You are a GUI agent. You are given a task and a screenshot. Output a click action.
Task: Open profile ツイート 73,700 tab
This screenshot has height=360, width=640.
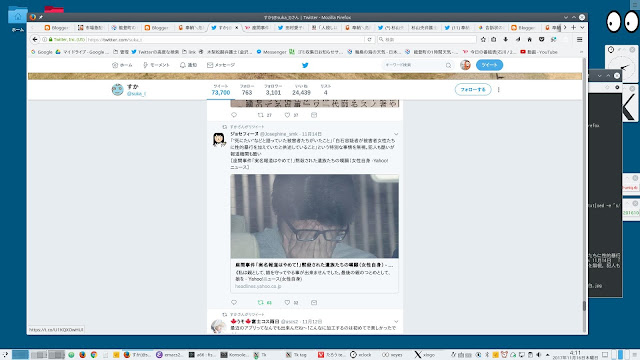221,90
